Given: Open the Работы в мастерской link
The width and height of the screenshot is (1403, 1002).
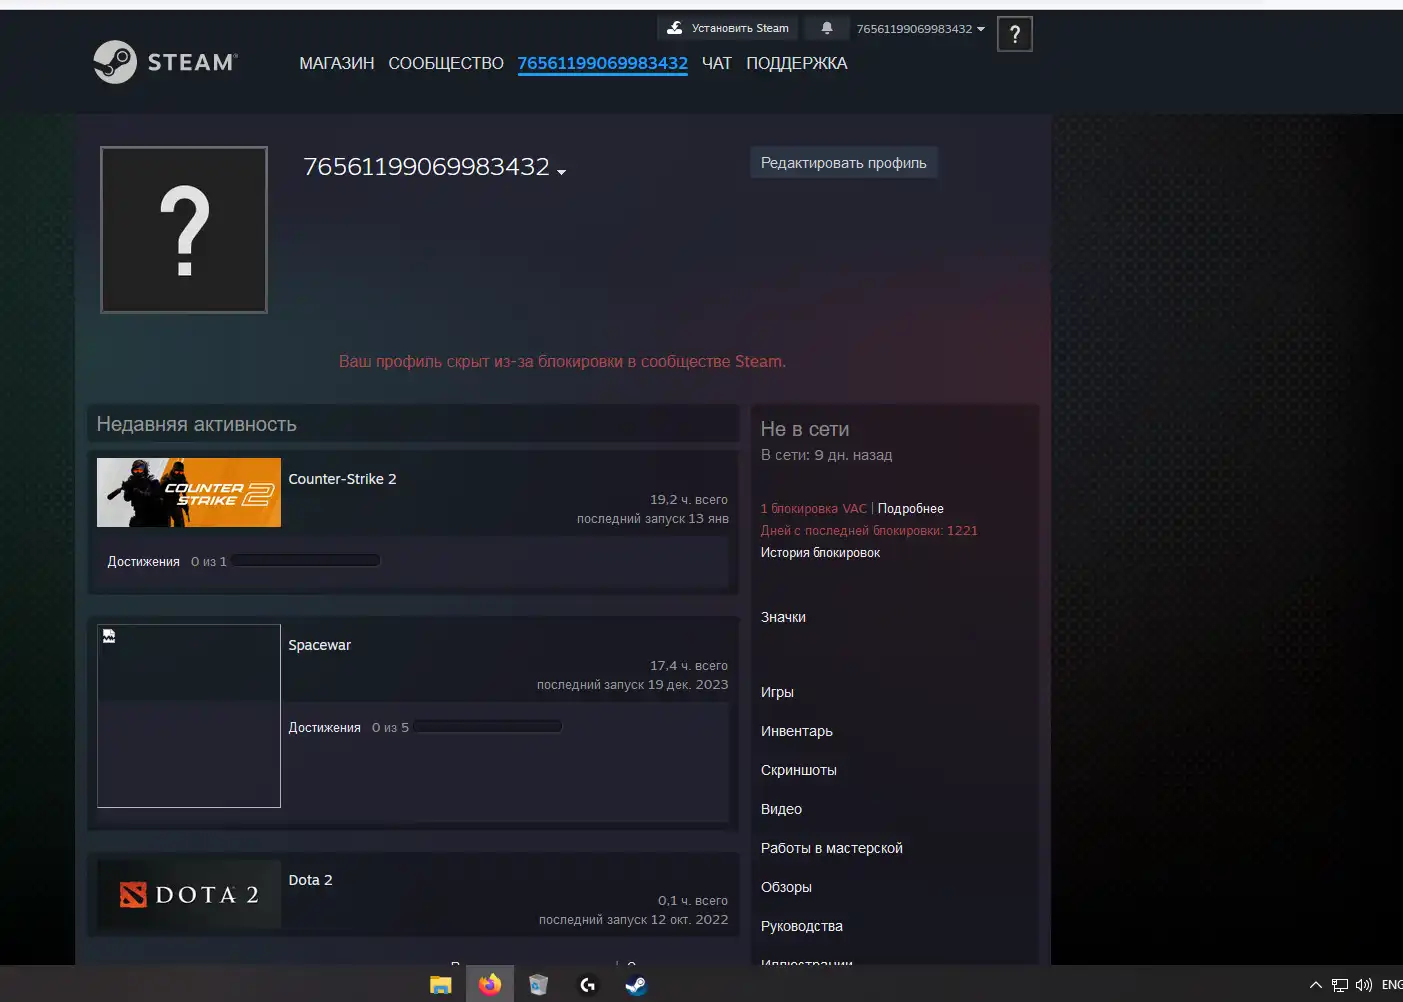Looking at the screenshot, I should click(832, 848).
